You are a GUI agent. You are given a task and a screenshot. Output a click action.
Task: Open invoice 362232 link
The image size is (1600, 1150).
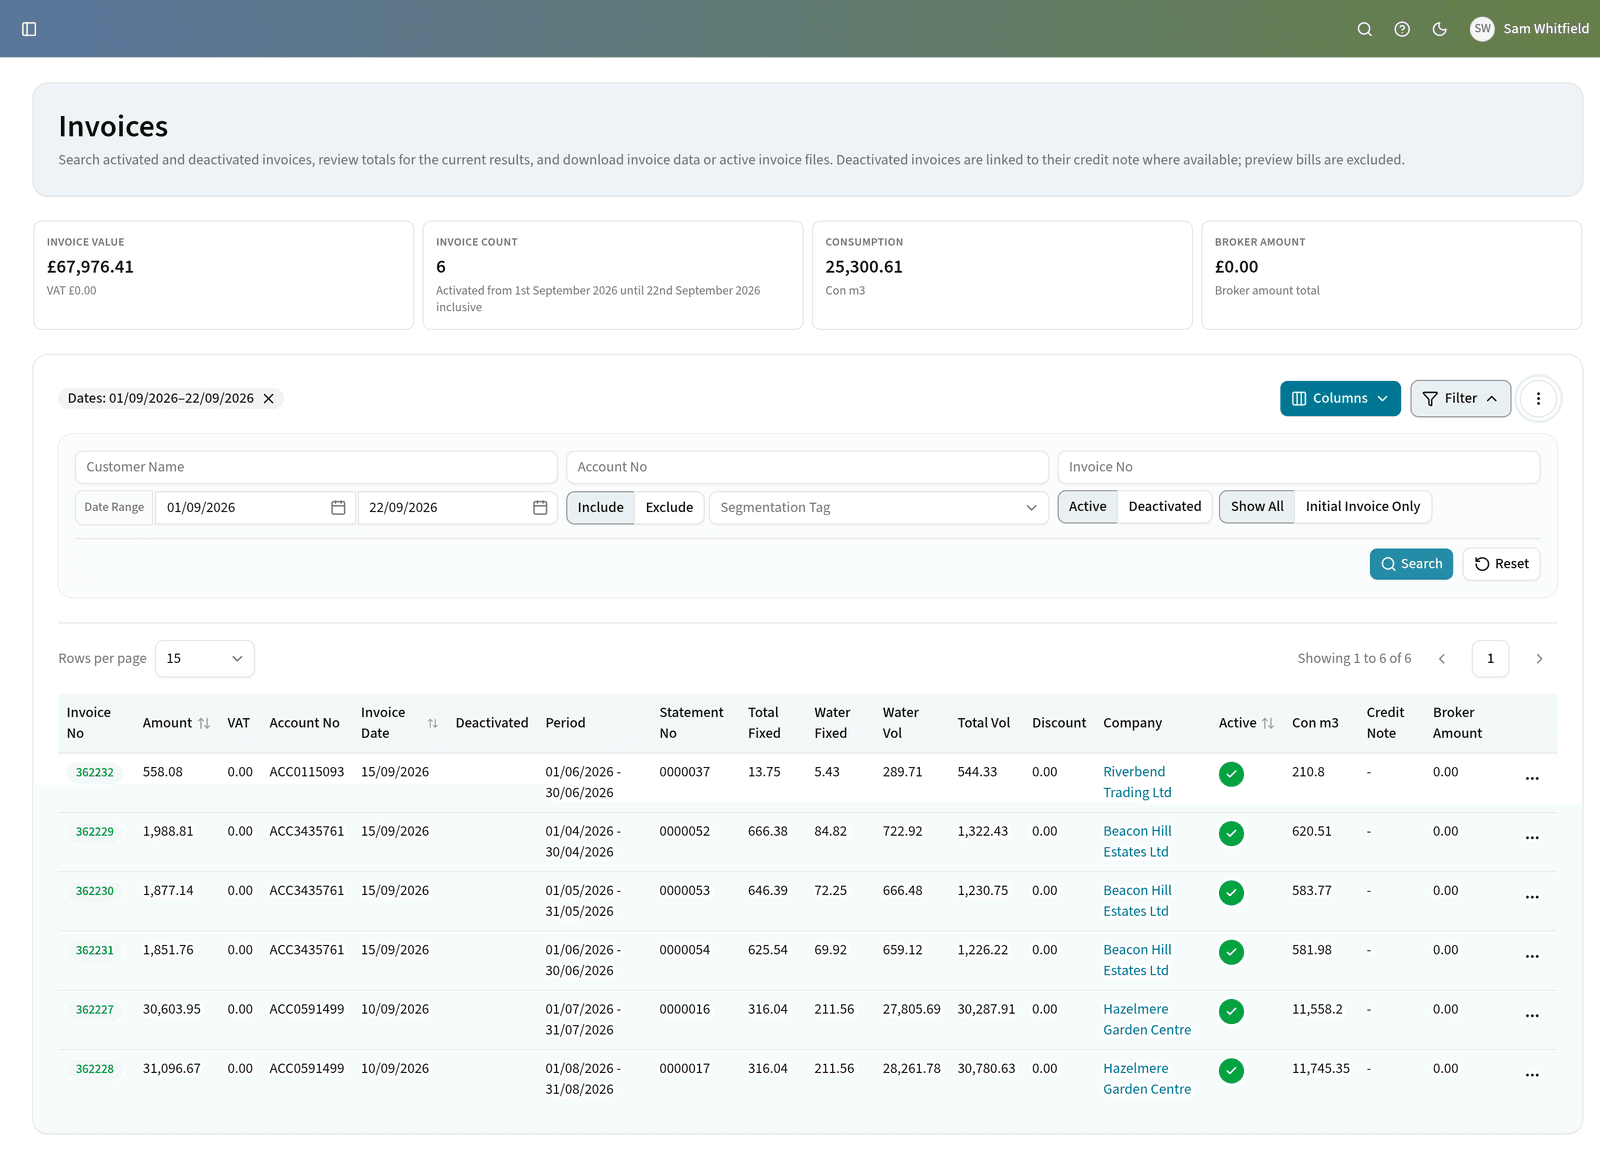(95, 772)
